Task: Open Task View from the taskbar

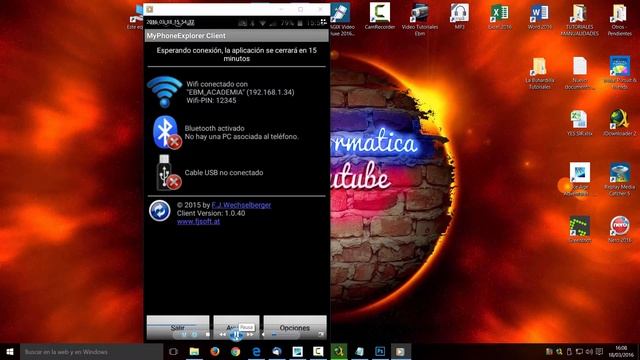Action: 173,351
